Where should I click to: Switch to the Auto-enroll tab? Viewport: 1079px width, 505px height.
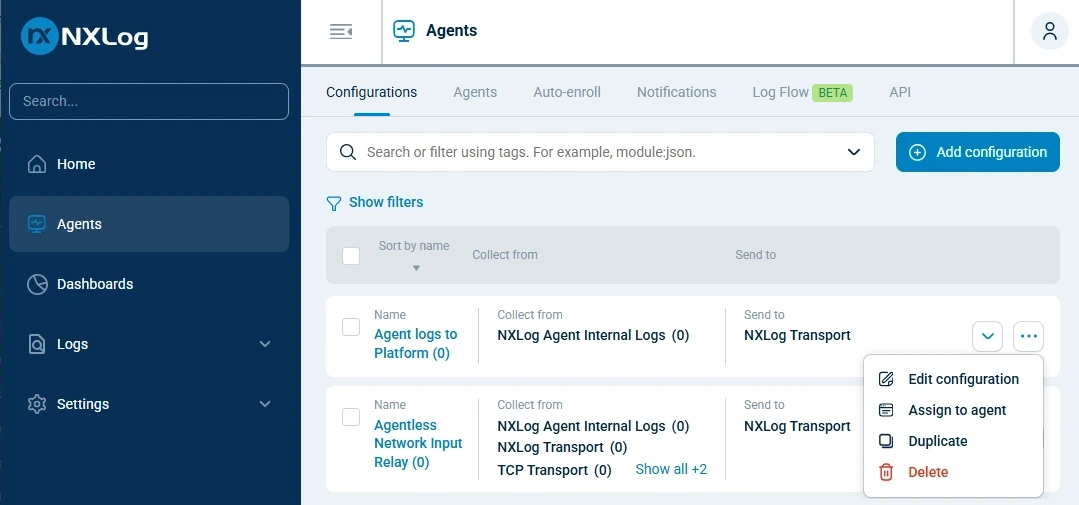567,92
